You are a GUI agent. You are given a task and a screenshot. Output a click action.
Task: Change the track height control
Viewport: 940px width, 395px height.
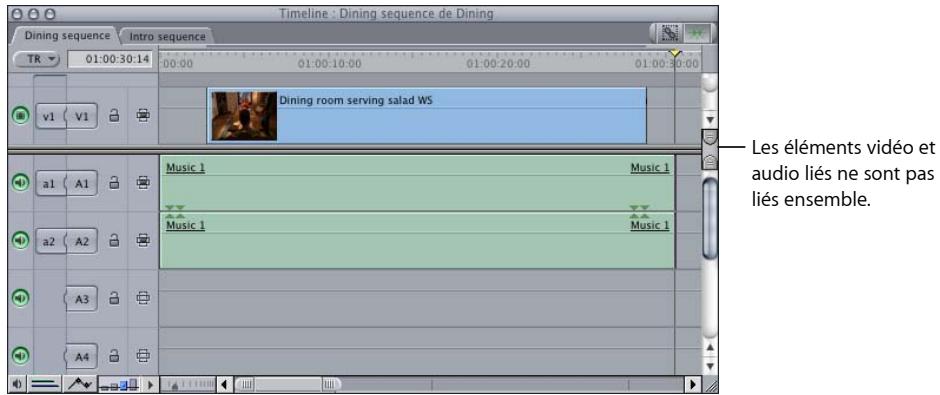click(119, 384)
